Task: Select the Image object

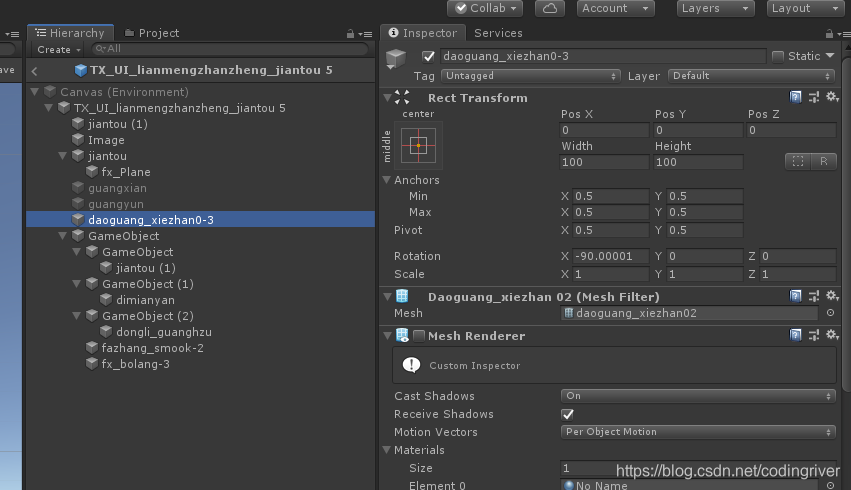Action: 106,140
